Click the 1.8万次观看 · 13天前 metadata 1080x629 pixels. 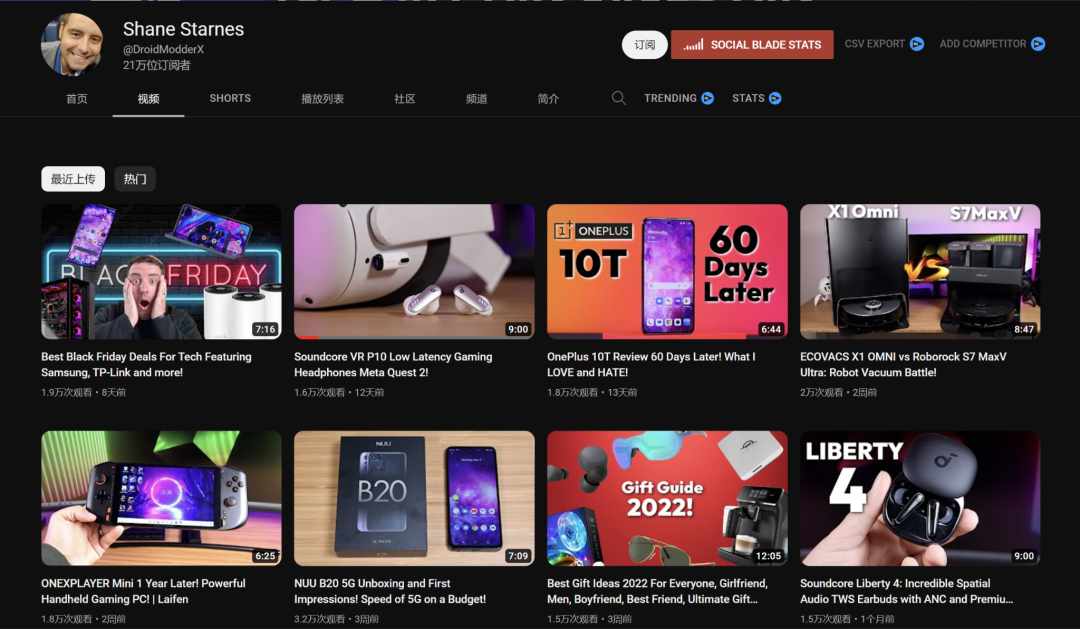(592, 393)
